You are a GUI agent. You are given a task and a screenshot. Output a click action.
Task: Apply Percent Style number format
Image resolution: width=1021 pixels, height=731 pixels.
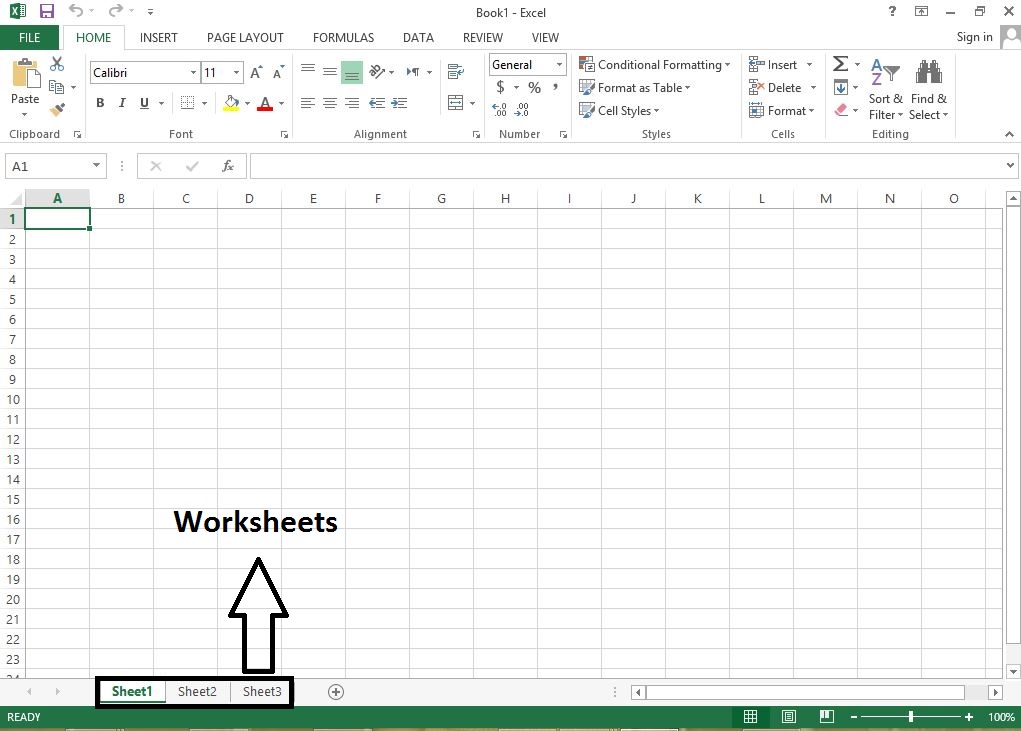point(534,87)
